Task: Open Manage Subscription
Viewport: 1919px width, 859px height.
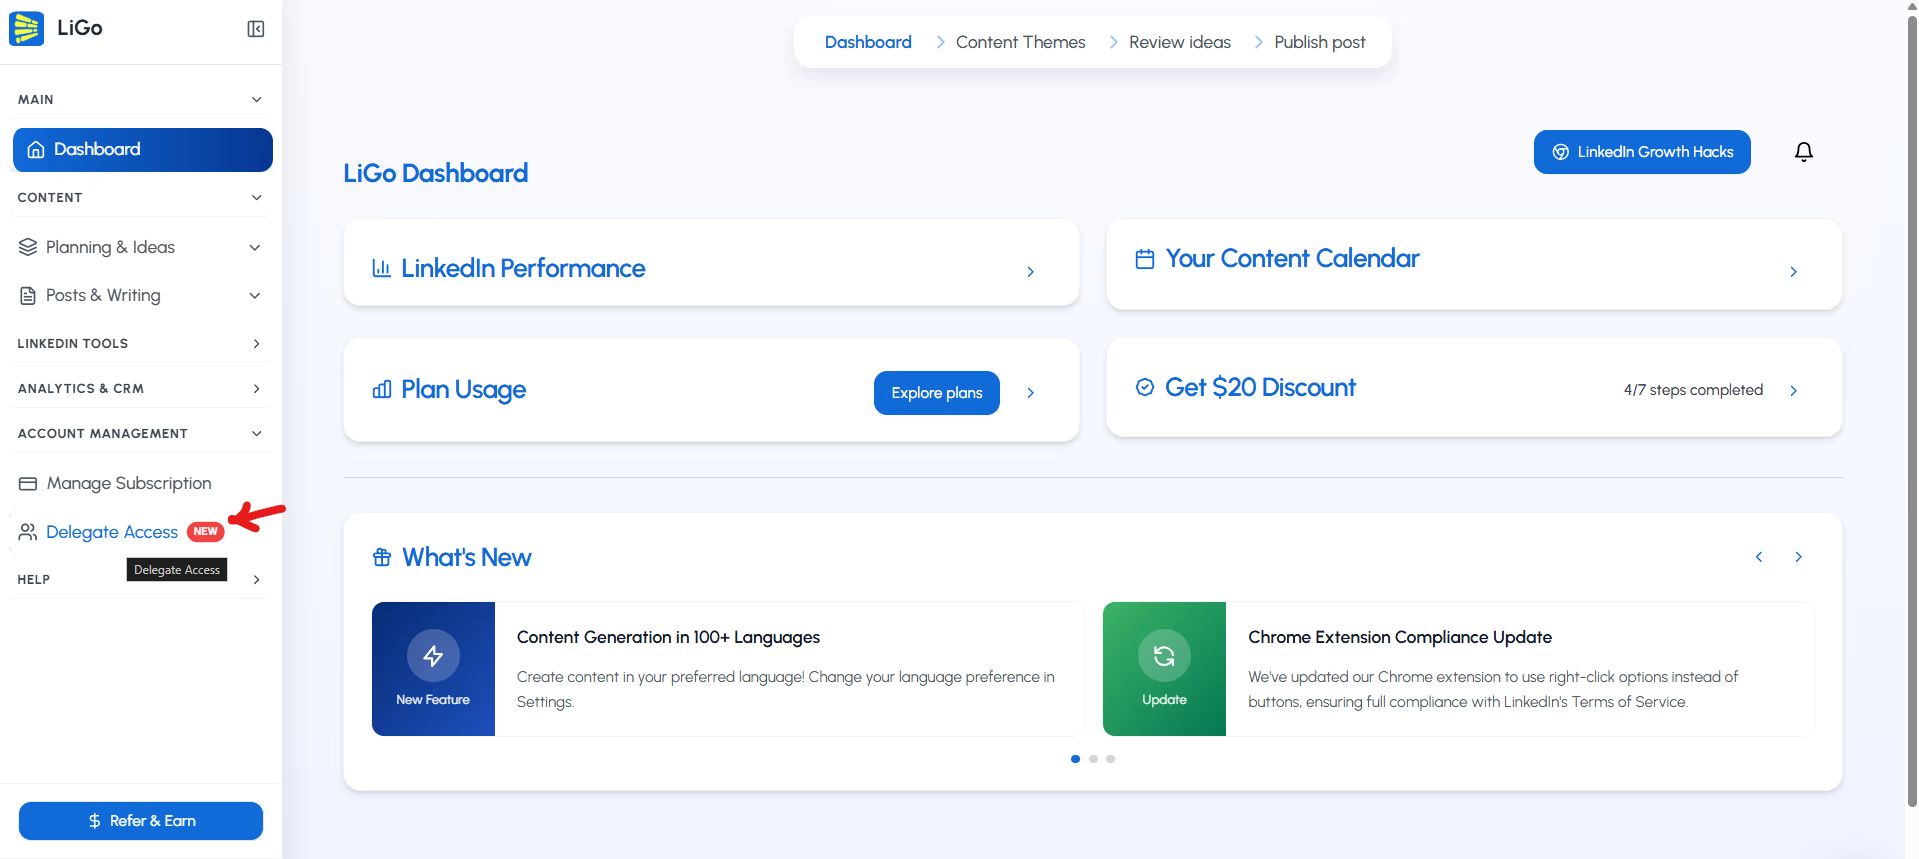Action: click(128, 484)
